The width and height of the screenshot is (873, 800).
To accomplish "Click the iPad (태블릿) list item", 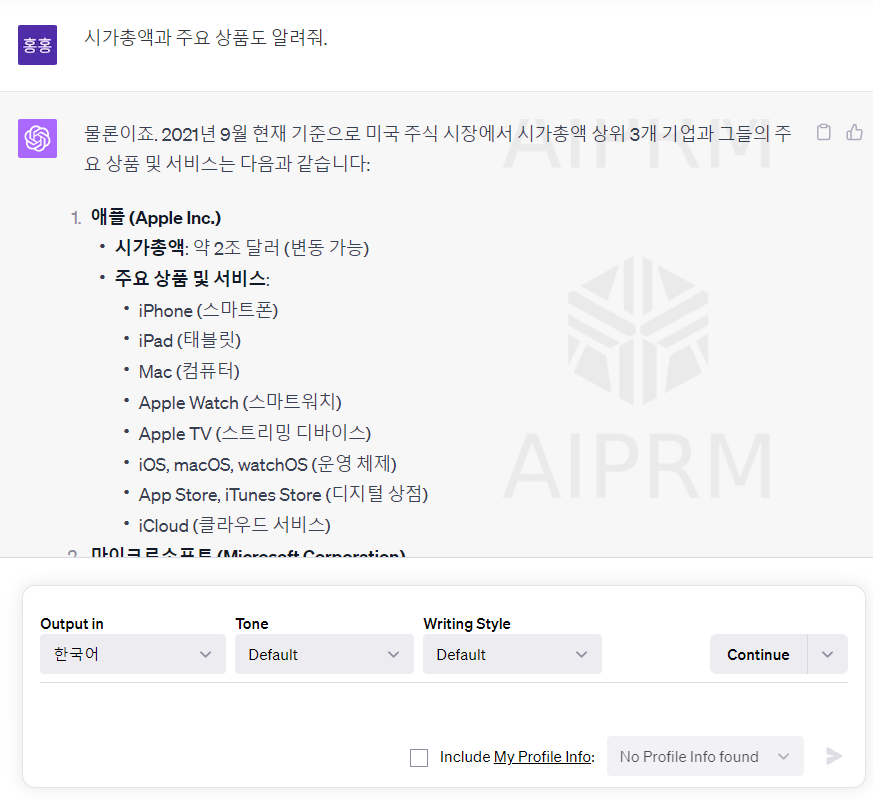I will pyautogui.click(x=190, y=340).
